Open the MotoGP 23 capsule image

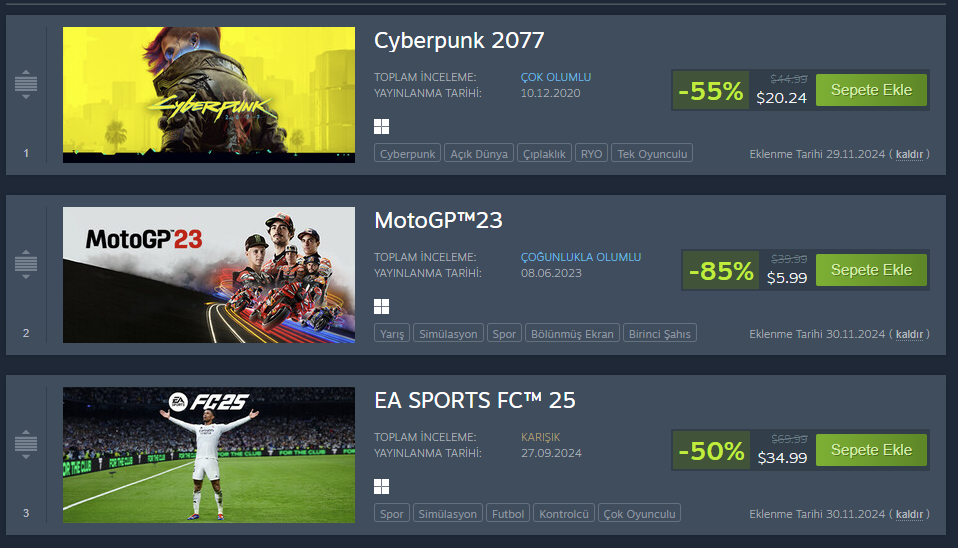(x=209, y=275)
